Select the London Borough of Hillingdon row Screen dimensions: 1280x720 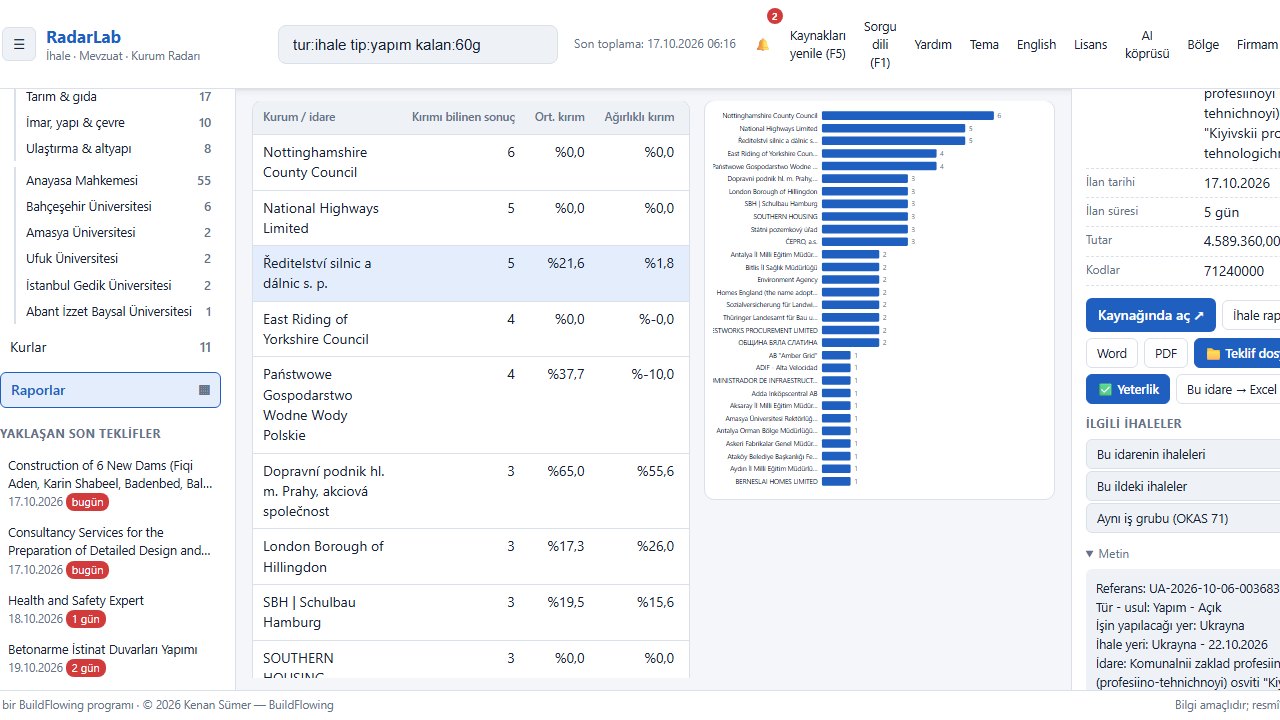point(471,557)
